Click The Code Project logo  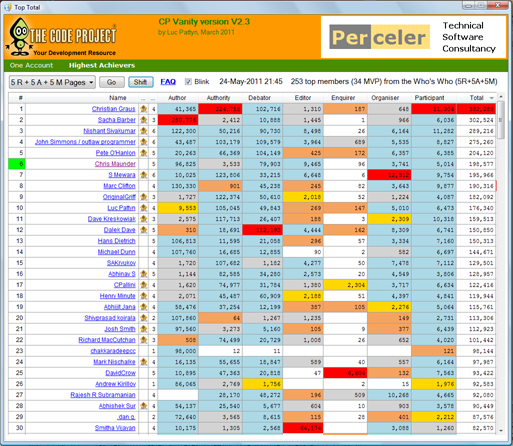62,37
